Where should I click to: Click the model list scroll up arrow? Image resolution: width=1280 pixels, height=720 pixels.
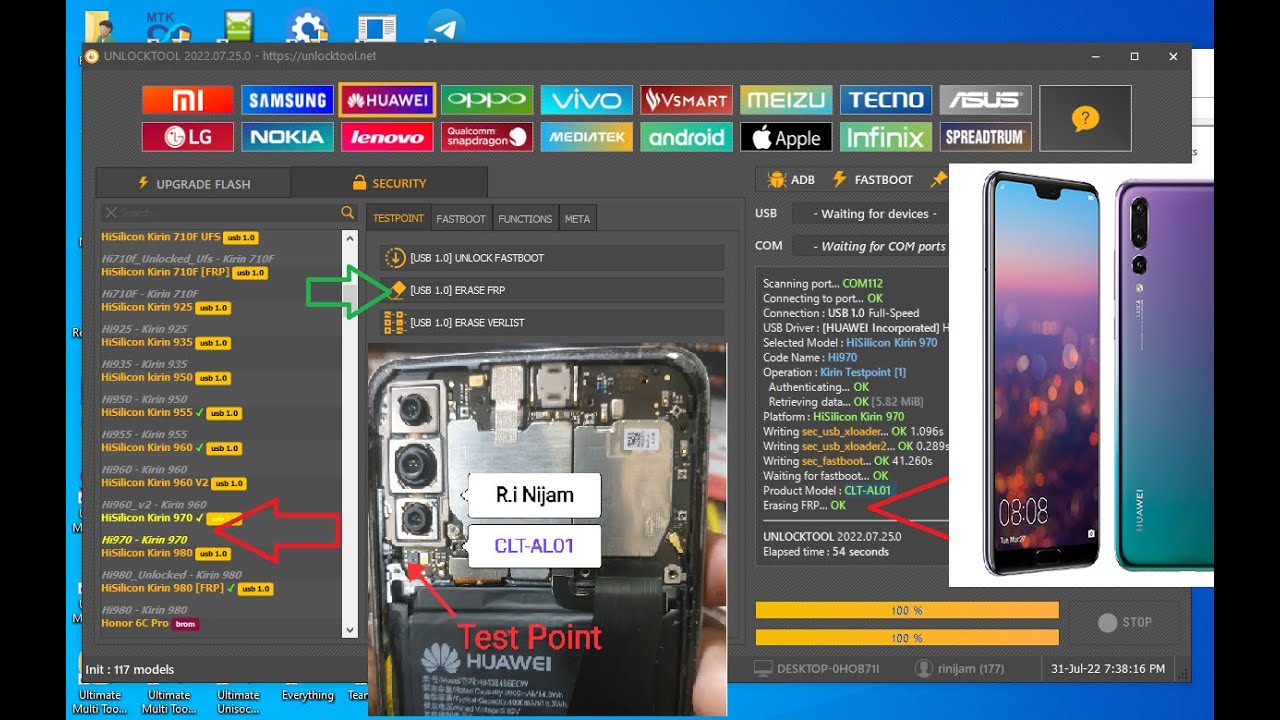click(x=349, y=239)
